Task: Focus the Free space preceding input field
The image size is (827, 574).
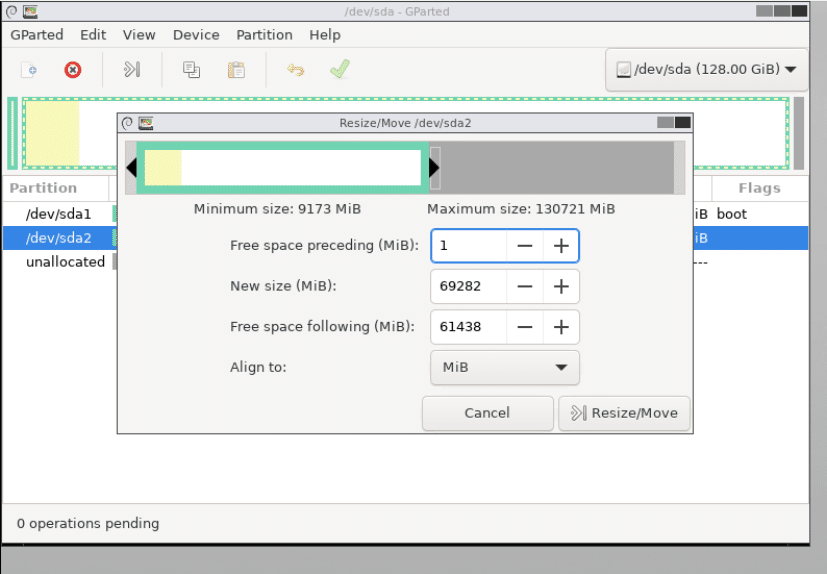Action: click(x=468, y=245)
